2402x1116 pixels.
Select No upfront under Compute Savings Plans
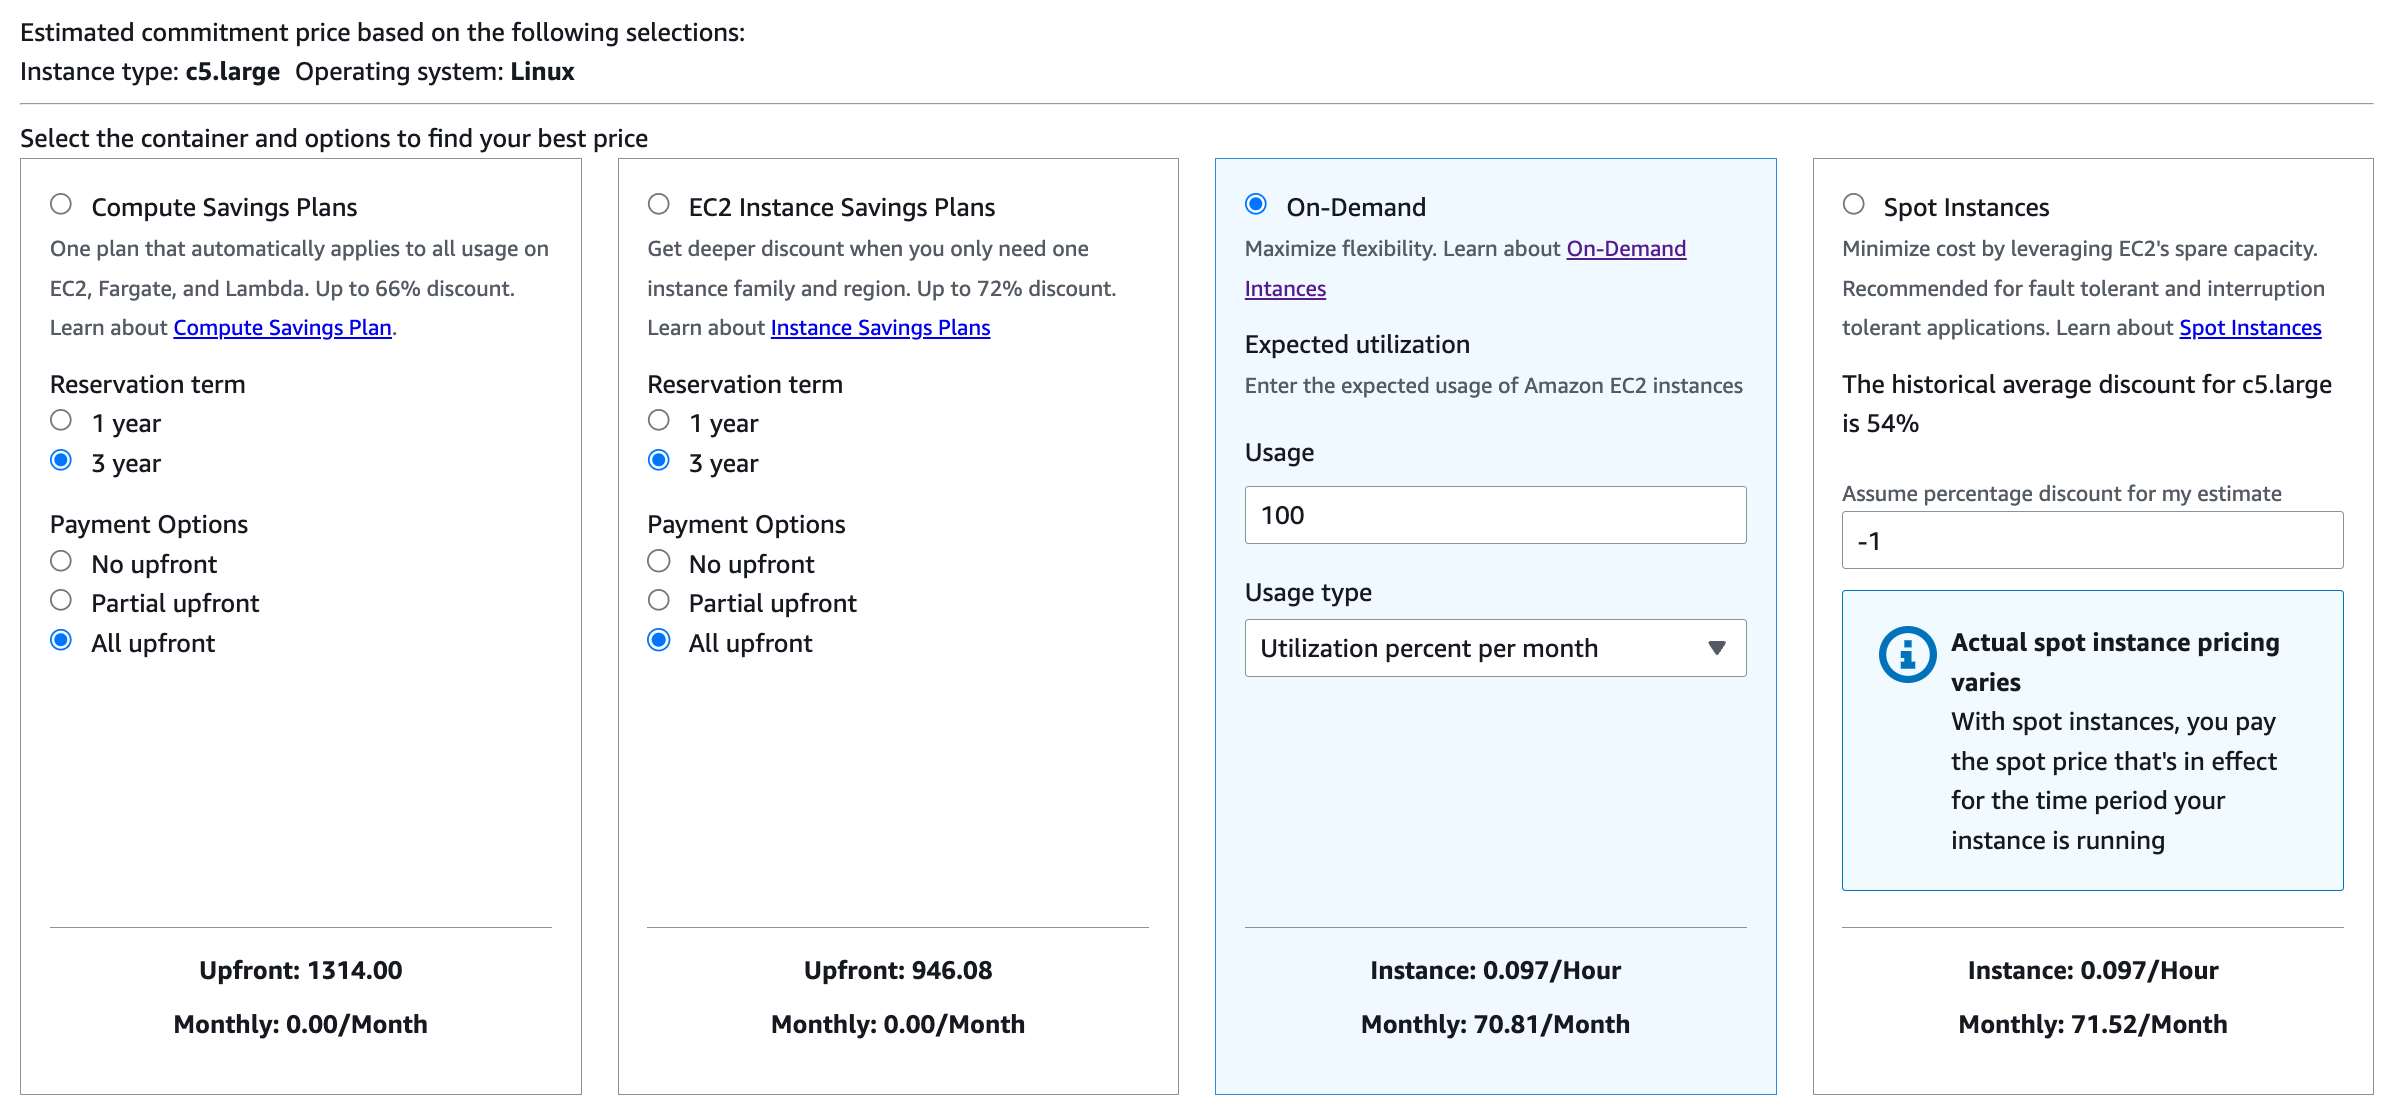click(x=61, y=561)
